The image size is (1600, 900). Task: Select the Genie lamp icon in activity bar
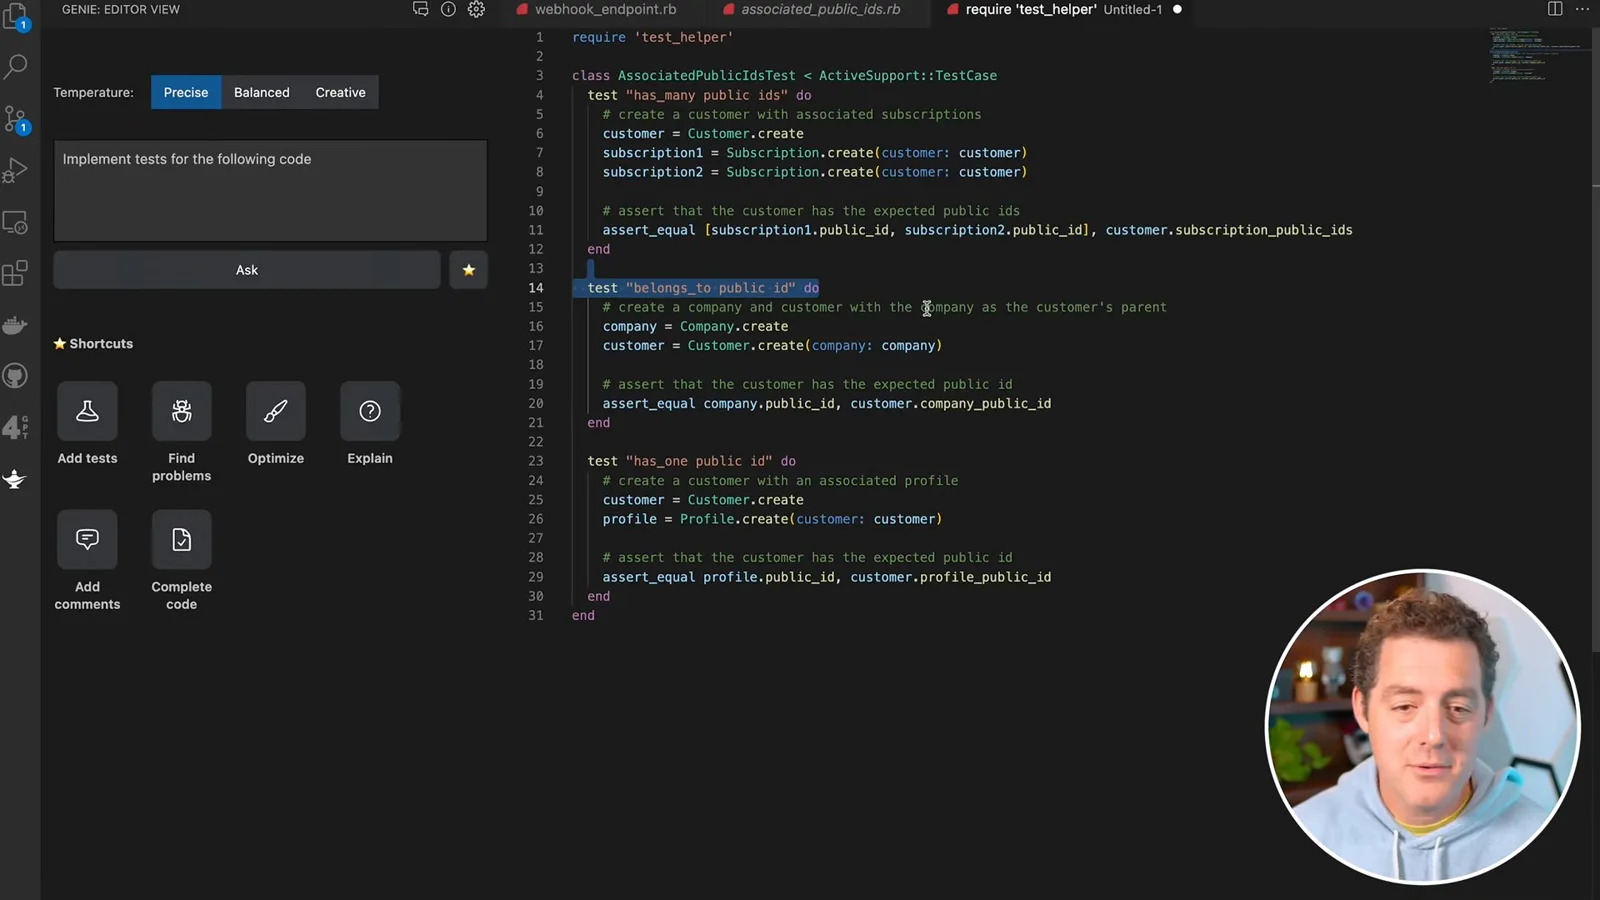click(16, 480)
